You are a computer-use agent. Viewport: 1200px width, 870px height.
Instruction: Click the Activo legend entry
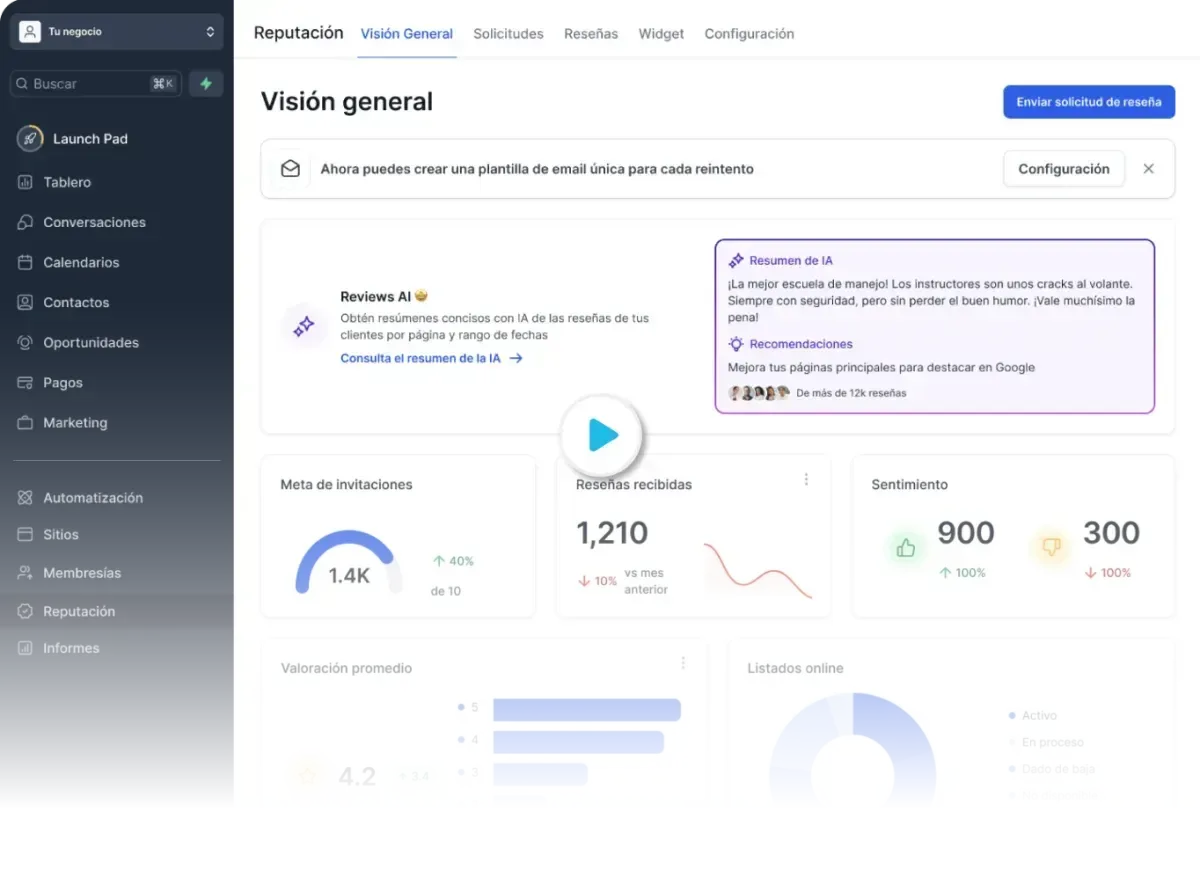[1033, 716]
